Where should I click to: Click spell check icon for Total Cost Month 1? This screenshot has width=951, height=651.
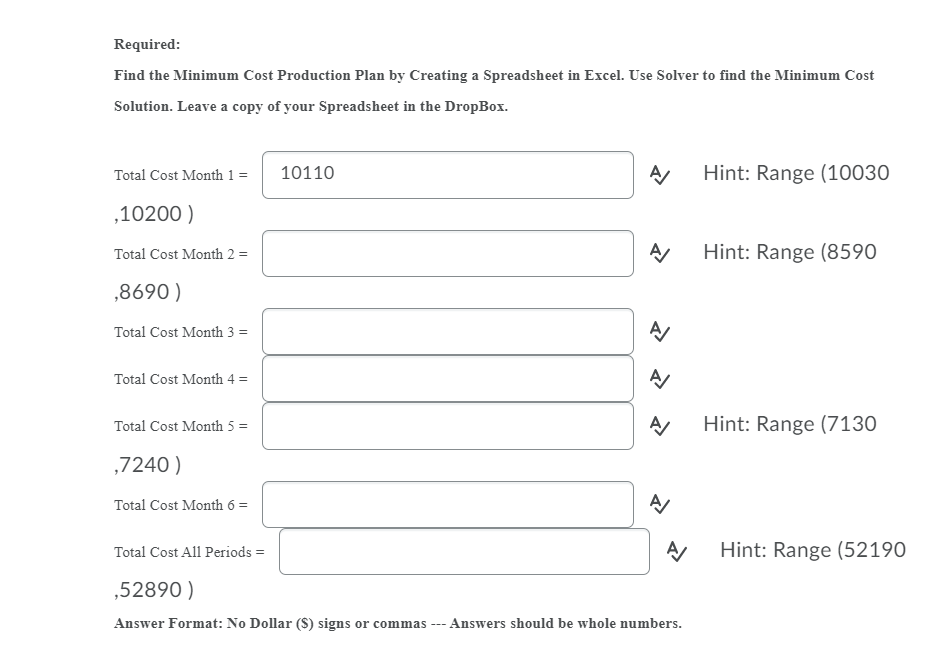658,173
